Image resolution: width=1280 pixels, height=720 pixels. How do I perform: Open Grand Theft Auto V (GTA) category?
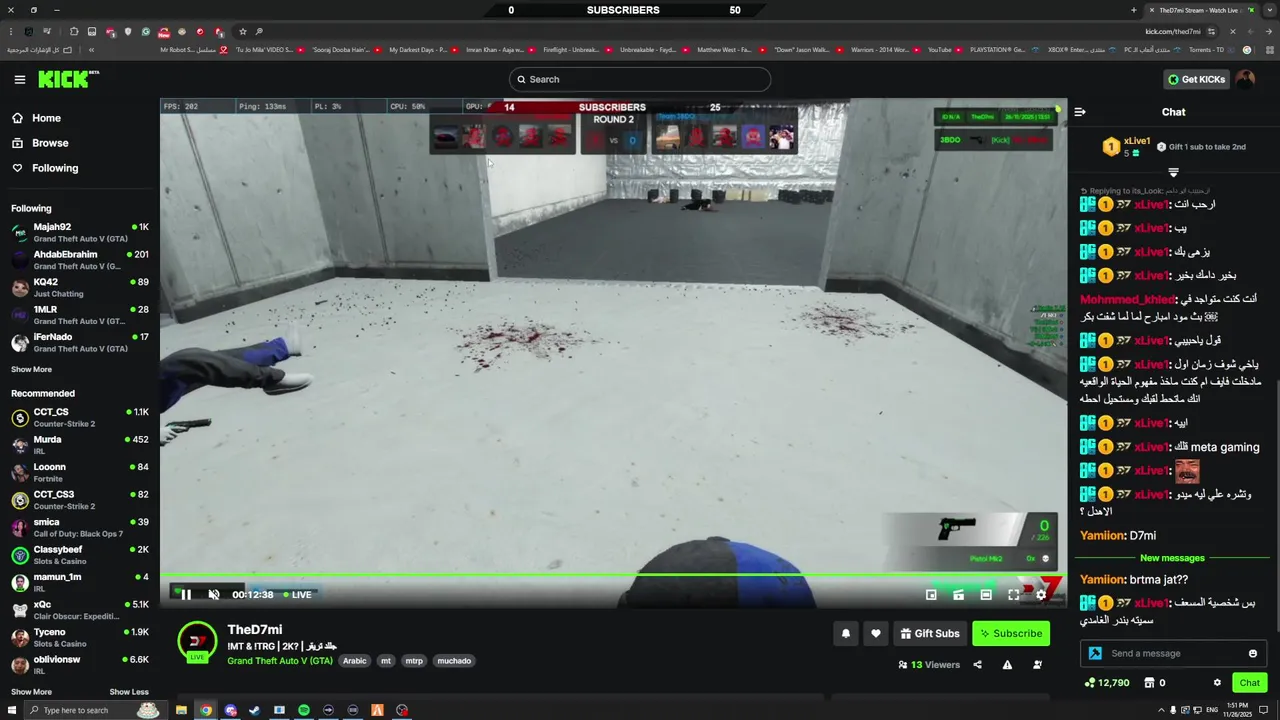tap(280, 661)
